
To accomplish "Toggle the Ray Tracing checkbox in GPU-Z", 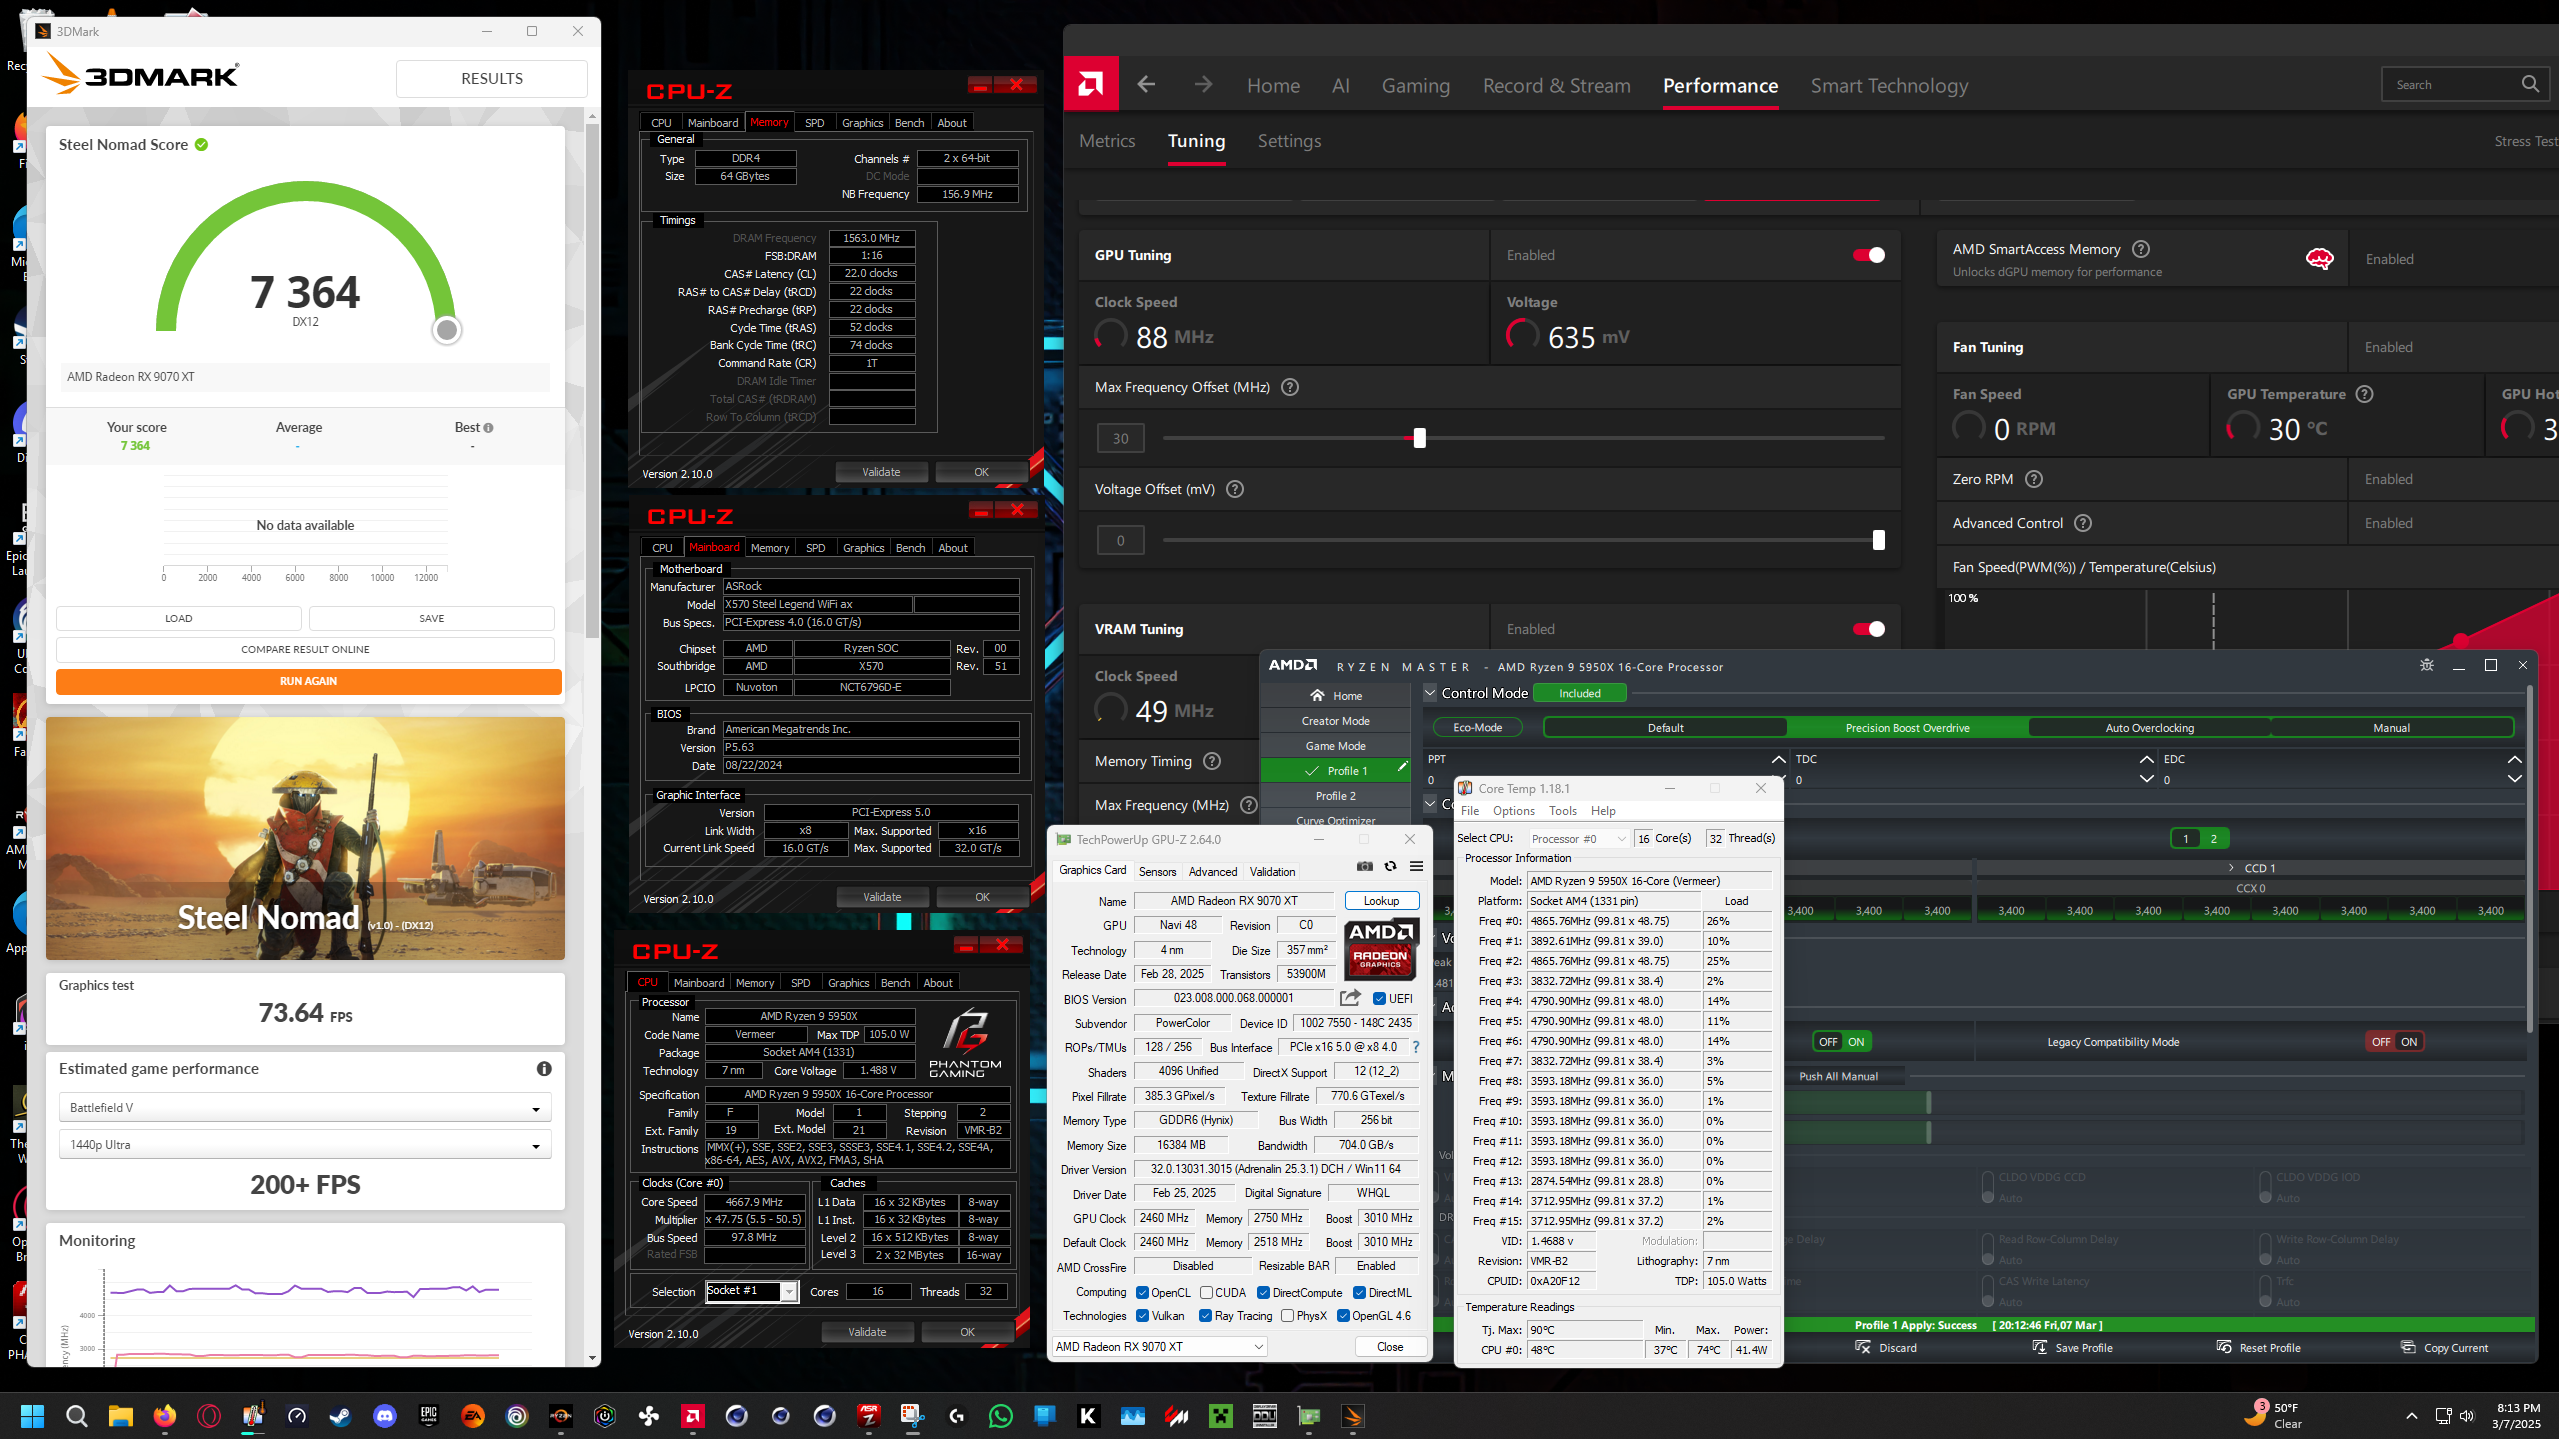I will [1205, 1315].
